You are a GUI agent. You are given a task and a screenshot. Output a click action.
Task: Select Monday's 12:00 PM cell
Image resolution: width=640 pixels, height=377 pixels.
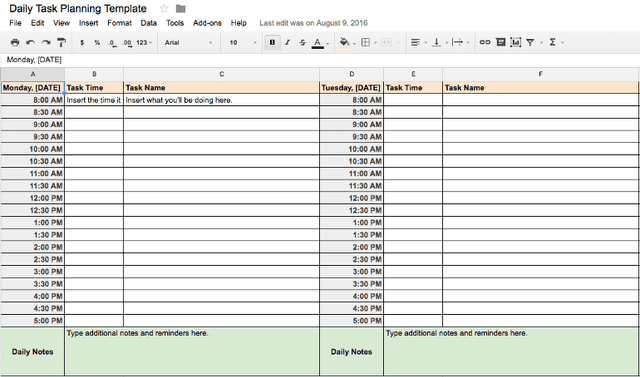pyautogui.click(x=33, y=198)
